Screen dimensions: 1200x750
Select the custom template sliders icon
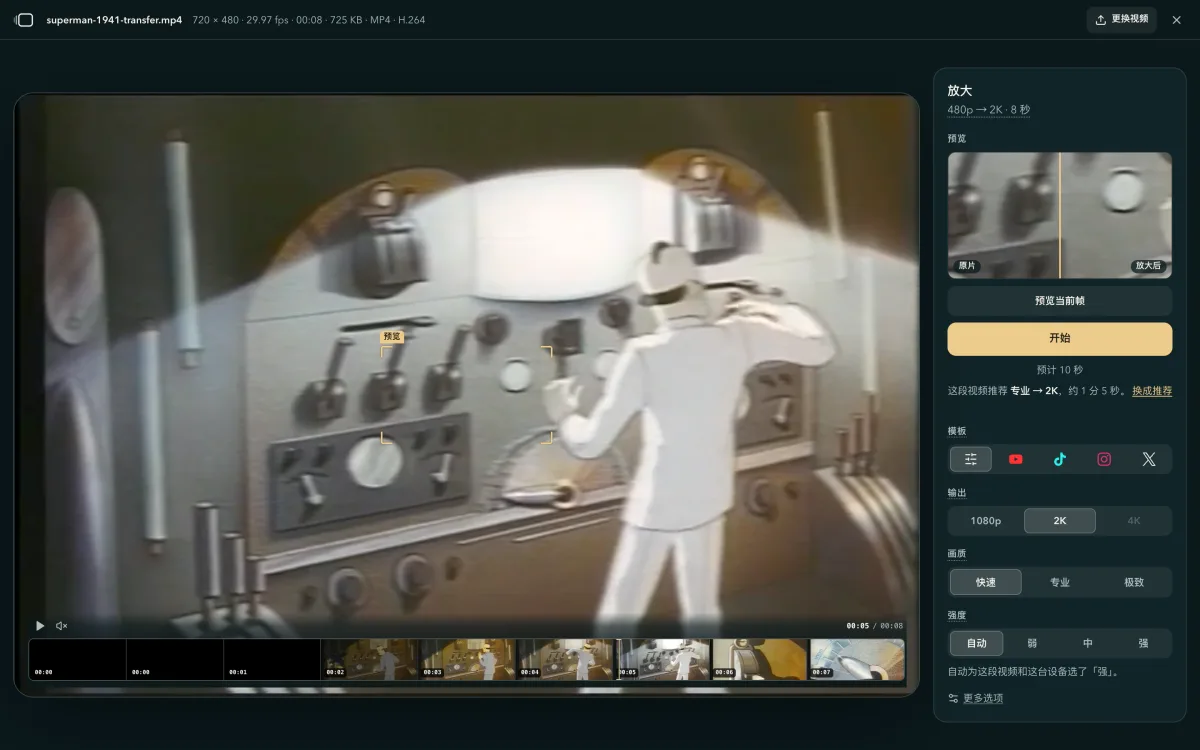click(971, 459)
